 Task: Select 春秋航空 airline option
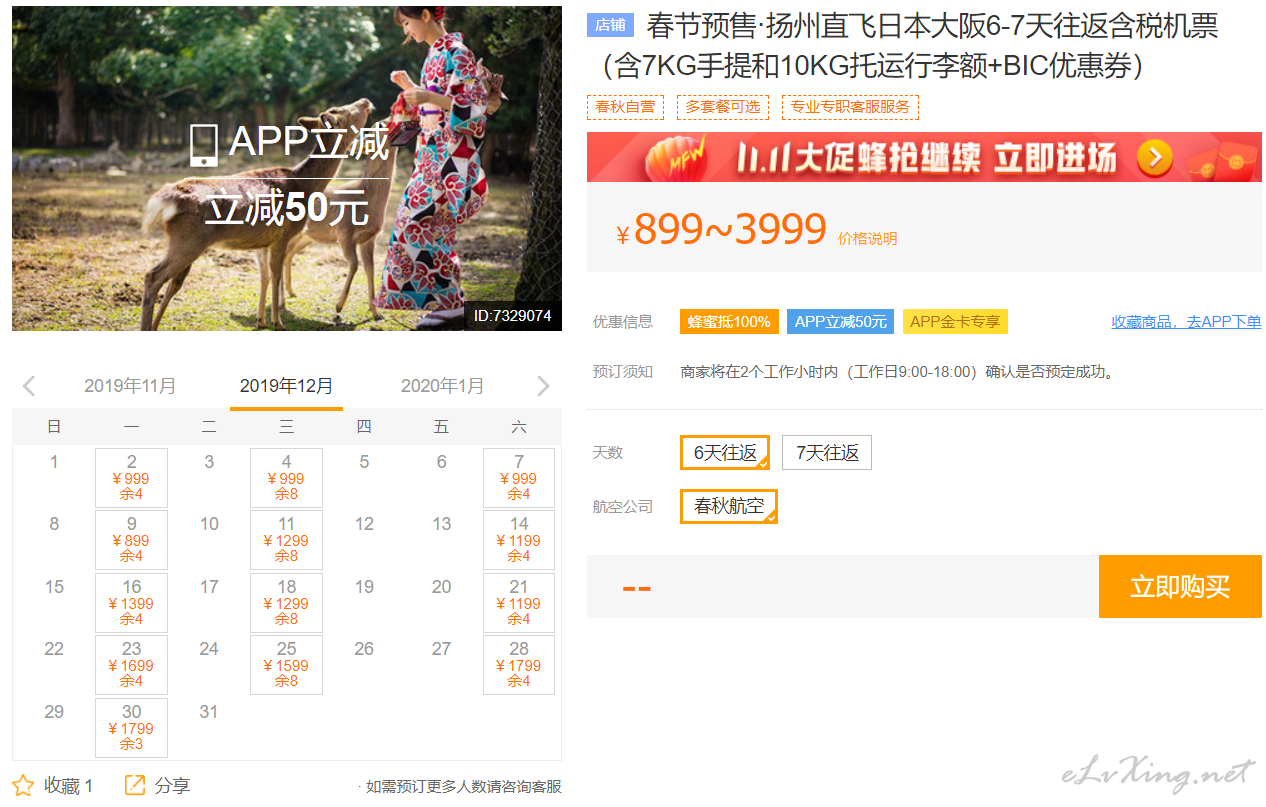click(x=728, y=507)
